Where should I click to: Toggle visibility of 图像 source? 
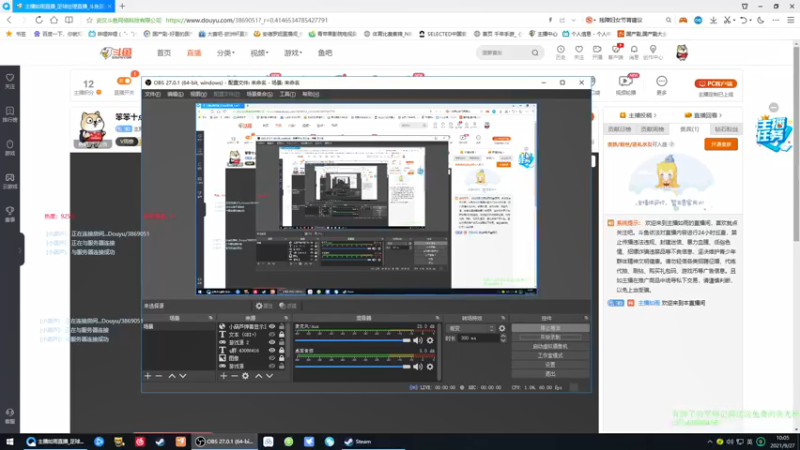(272, 358)
